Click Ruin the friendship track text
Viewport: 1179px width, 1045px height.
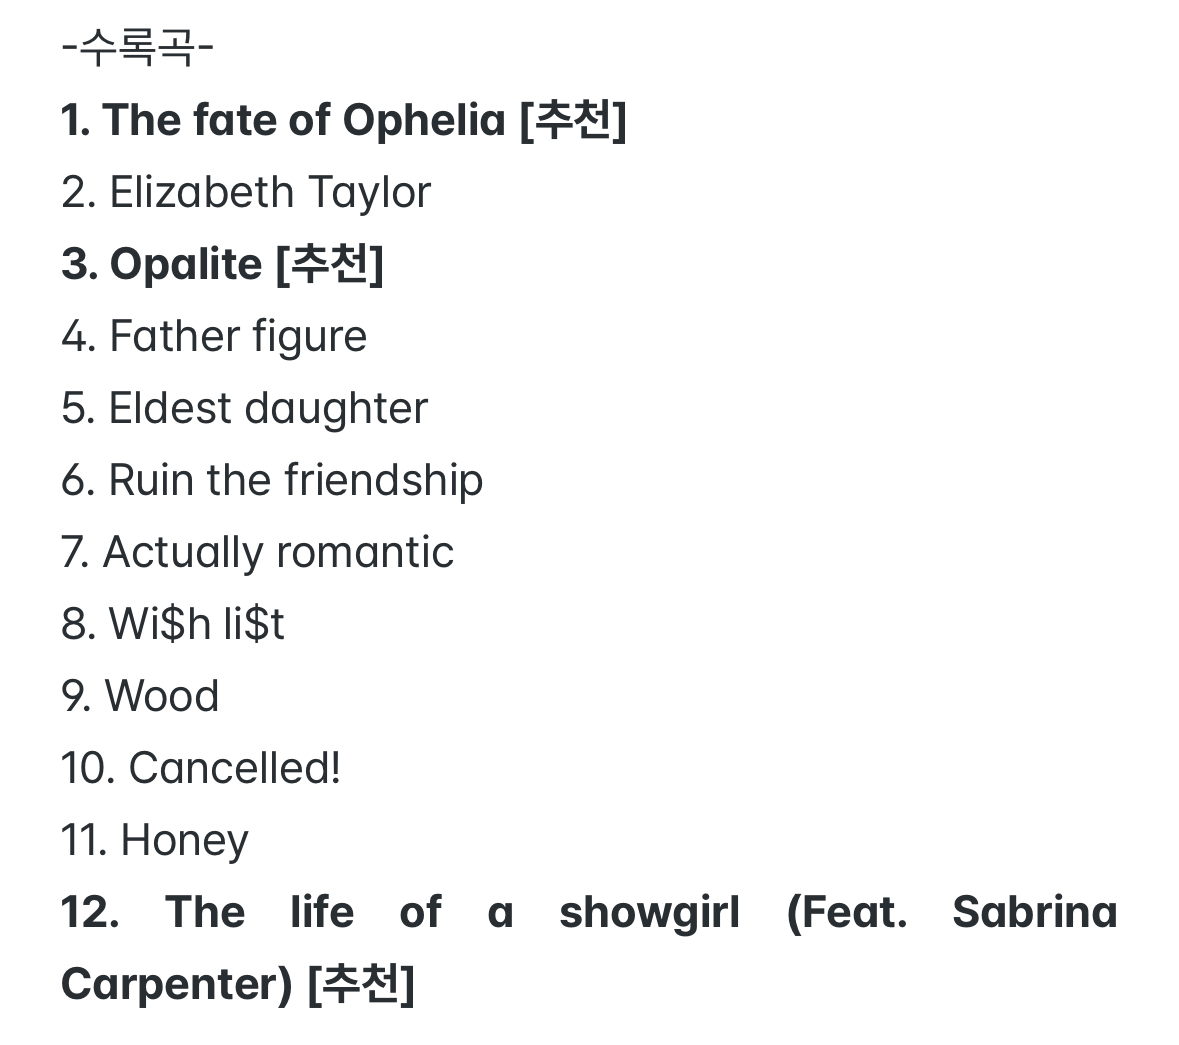pyautogui.click(x=272, y=480)
